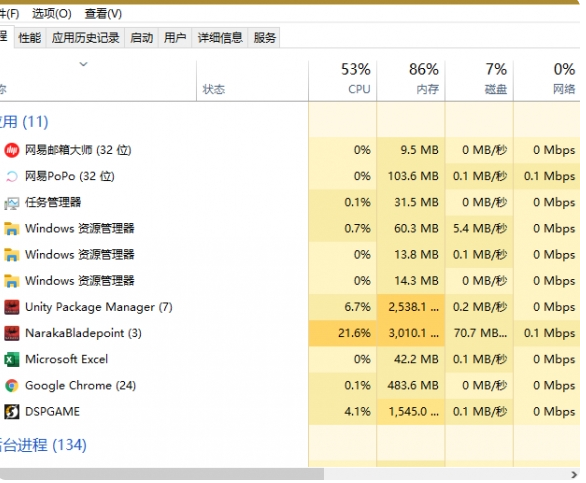This screenshot has height=483, width=586.
Task: Select the Microsoft Excel process name
Action: (67, 360)
